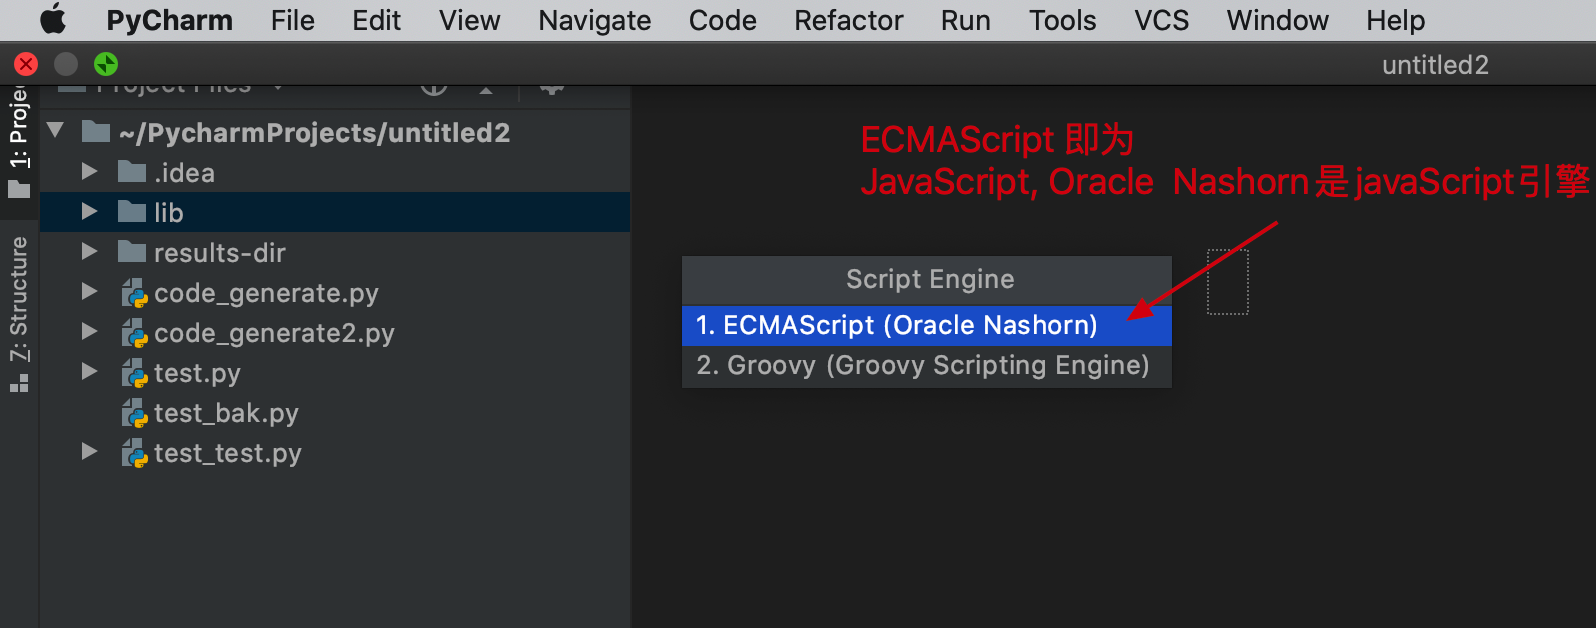This screenshot has height=628, width=1596.
Task: Choose Groovy (Groovy Scripting Engine) option
Action: click(926, 365)
